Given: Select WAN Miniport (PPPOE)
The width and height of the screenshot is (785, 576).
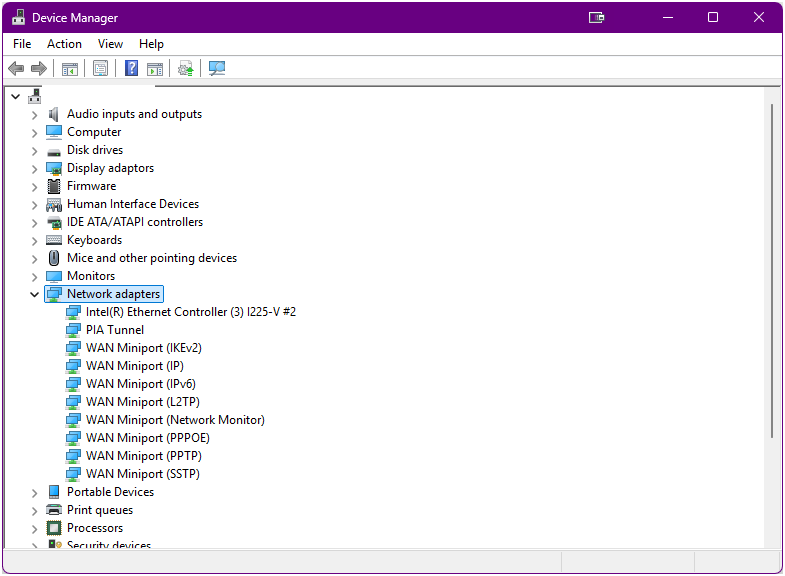Looking at the screenshot, I should [148, 438].
